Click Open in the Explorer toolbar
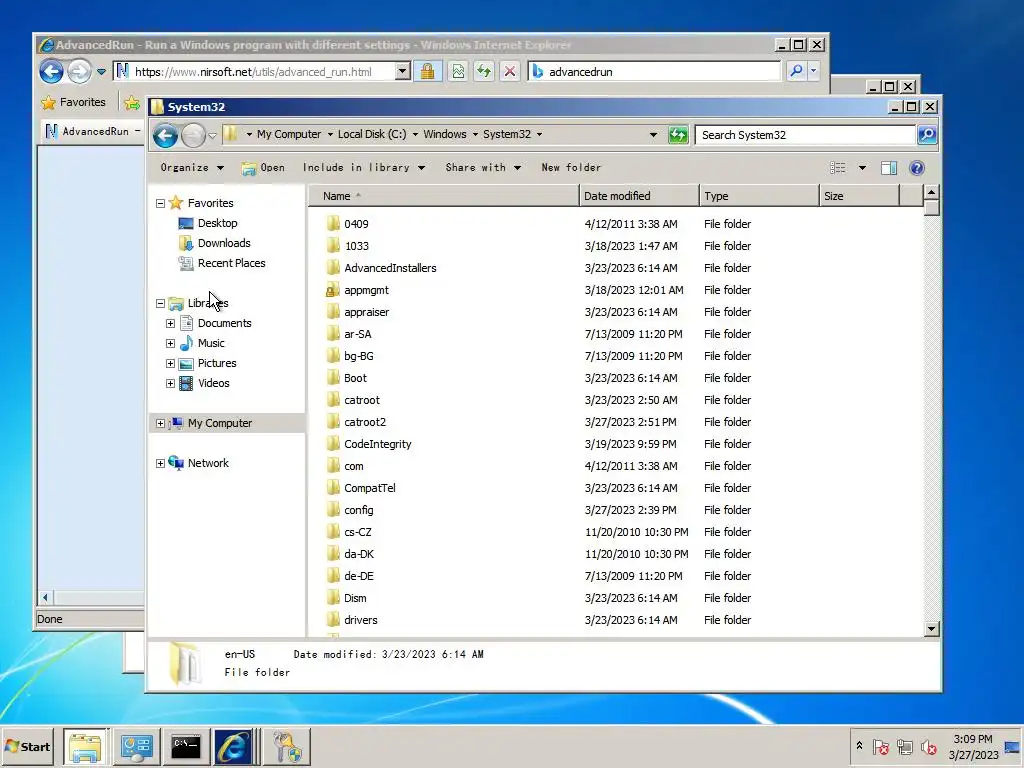 tap(263, 168)
